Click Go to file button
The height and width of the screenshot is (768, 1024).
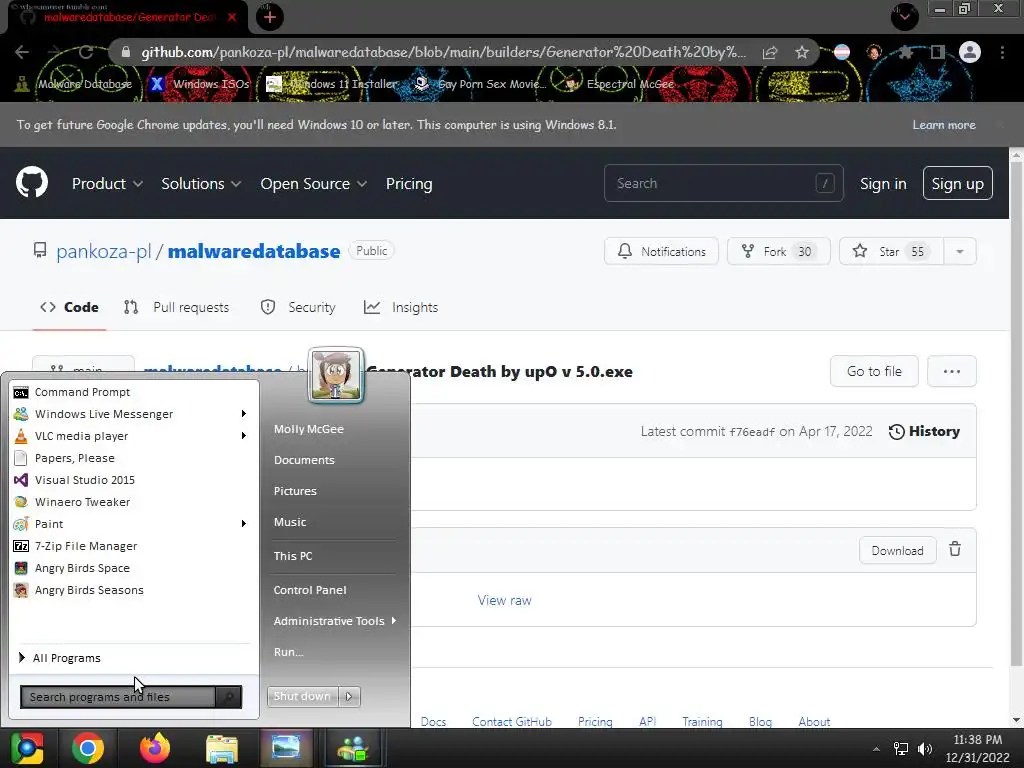click(x=874, y=371)
